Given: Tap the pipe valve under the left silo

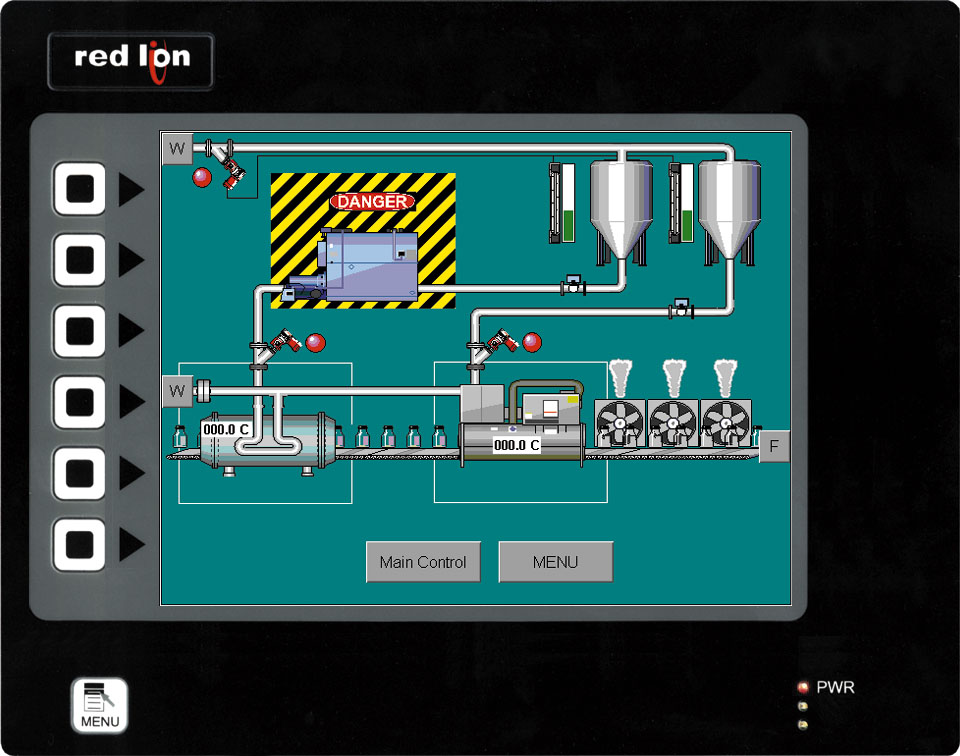Looking at the screenshot, I should [x=574, y=285].
